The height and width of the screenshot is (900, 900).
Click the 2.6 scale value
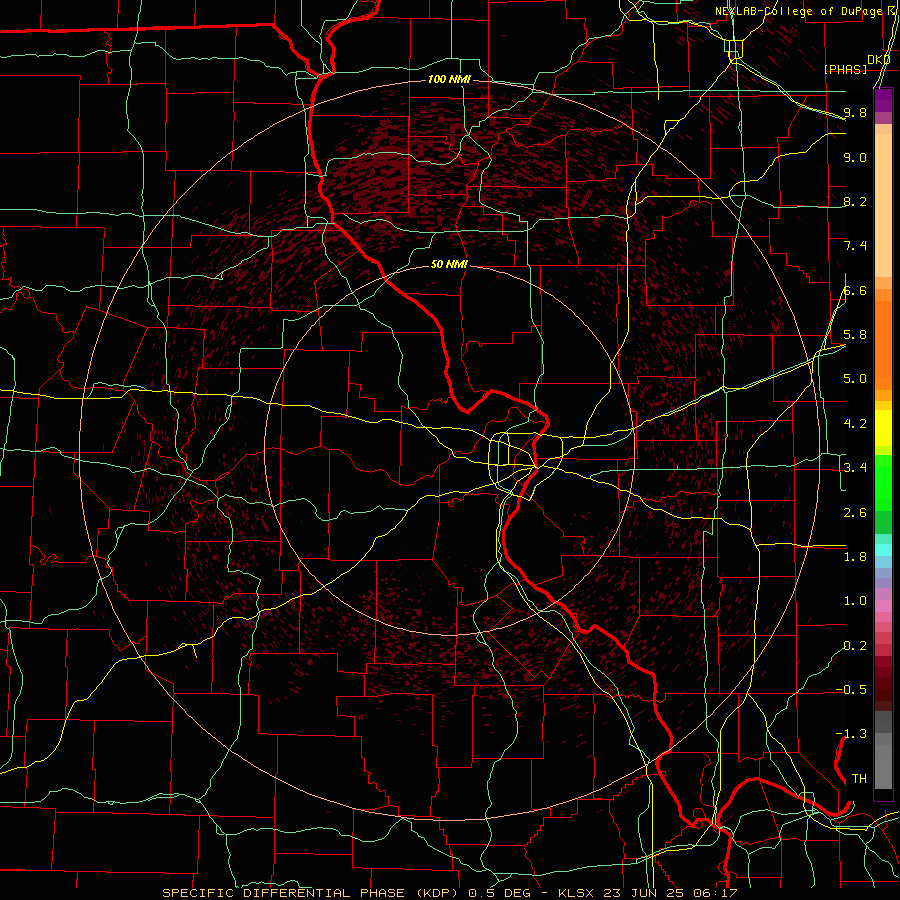click(855, 512)
